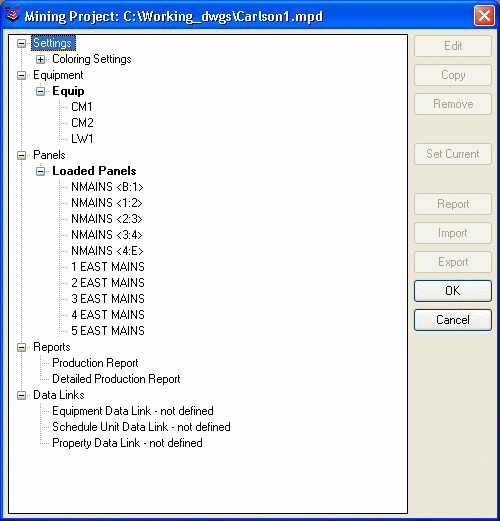Collapse the Reports tree node
The width and height of the screenshot is (500, 521).
tap(21, 347)
